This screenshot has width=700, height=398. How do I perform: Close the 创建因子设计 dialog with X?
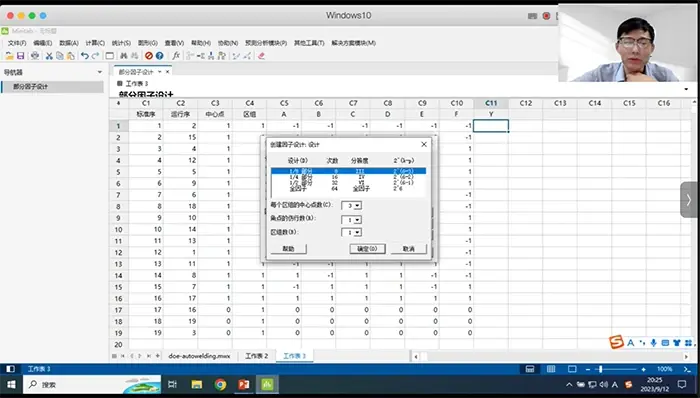[424, 145]
